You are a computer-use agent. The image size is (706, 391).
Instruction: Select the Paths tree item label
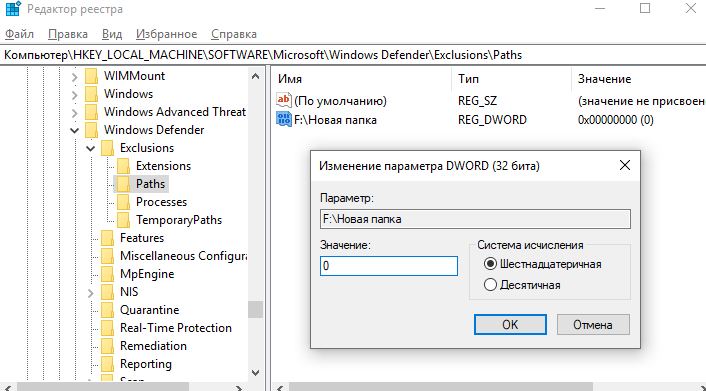[150, 184]
